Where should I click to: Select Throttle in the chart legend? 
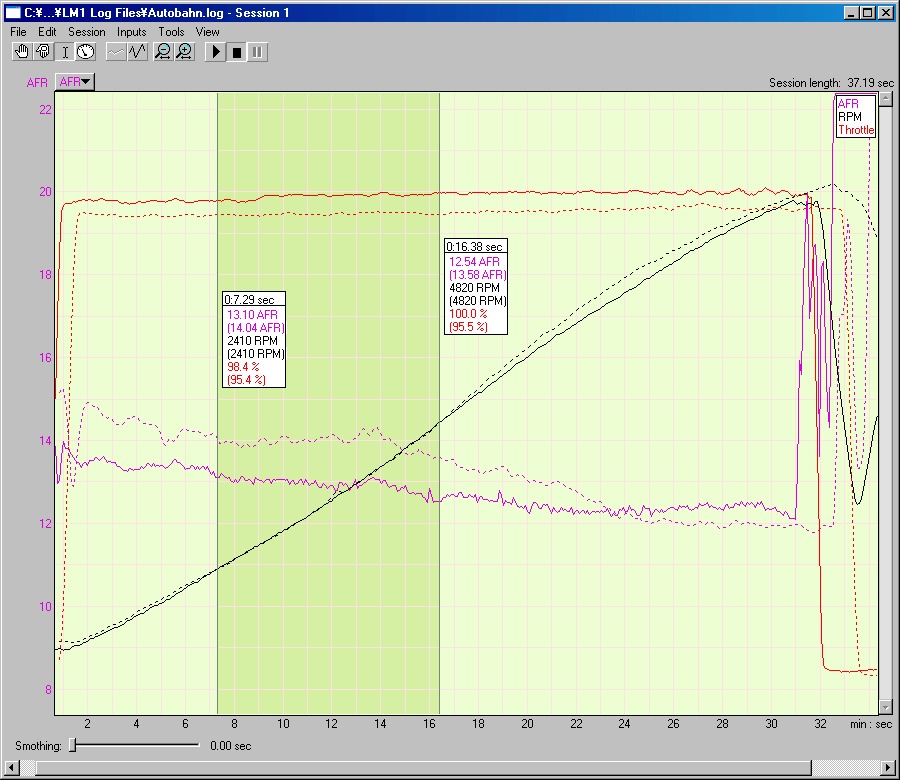coord(856,130)
